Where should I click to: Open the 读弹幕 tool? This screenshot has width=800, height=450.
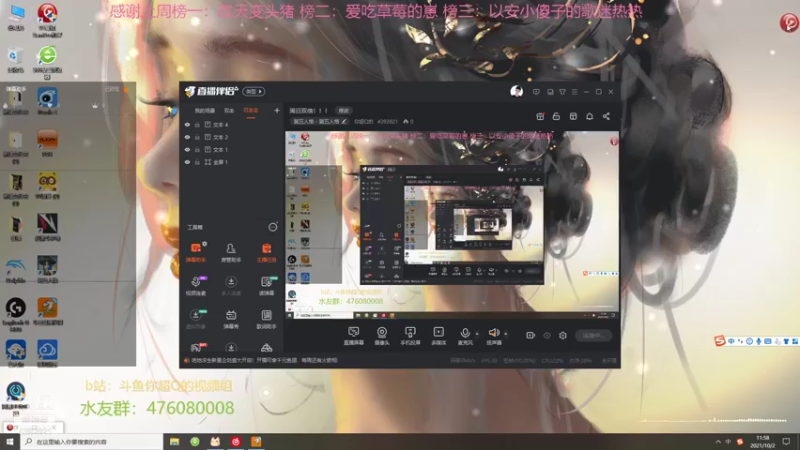pos(266,286)
